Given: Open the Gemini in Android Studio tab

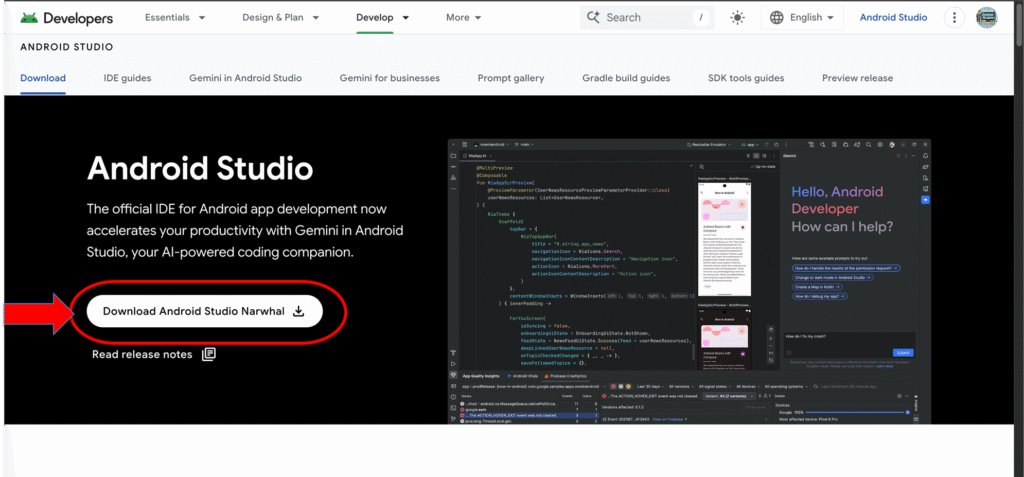Looking at the screenshot, I should coord(245,78).
